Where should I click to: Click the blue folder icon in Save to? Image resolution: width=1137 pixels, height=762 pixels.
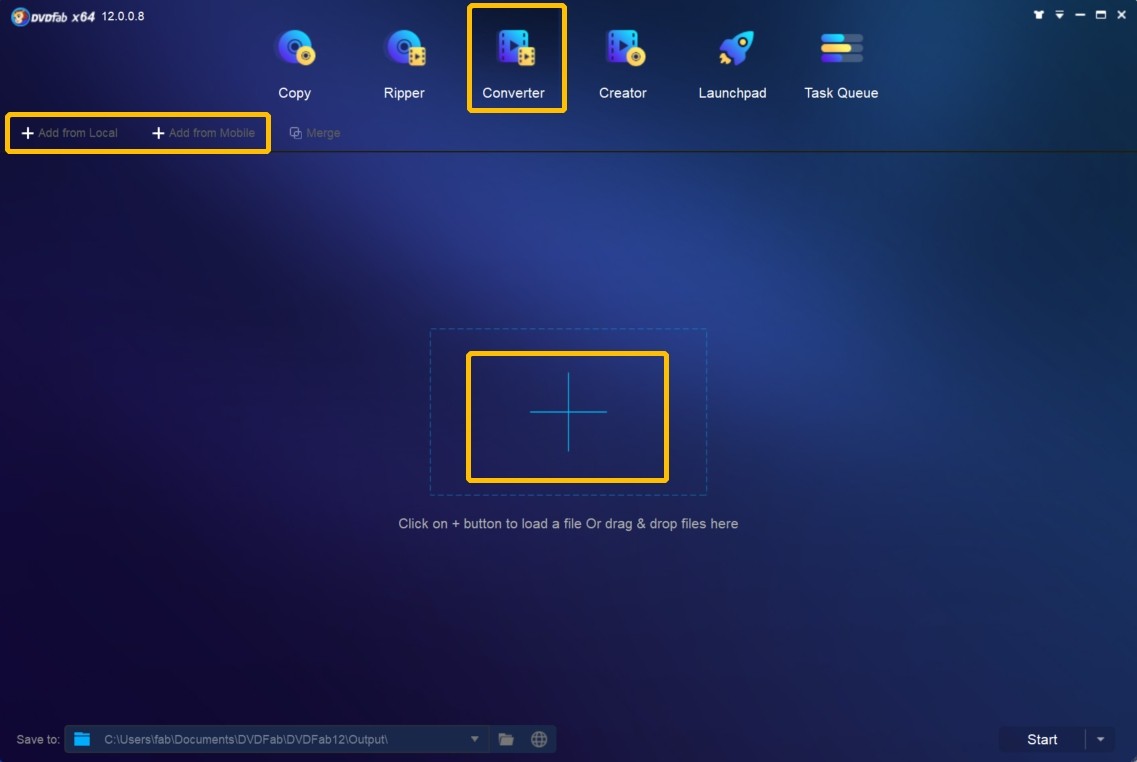[82, 740]
